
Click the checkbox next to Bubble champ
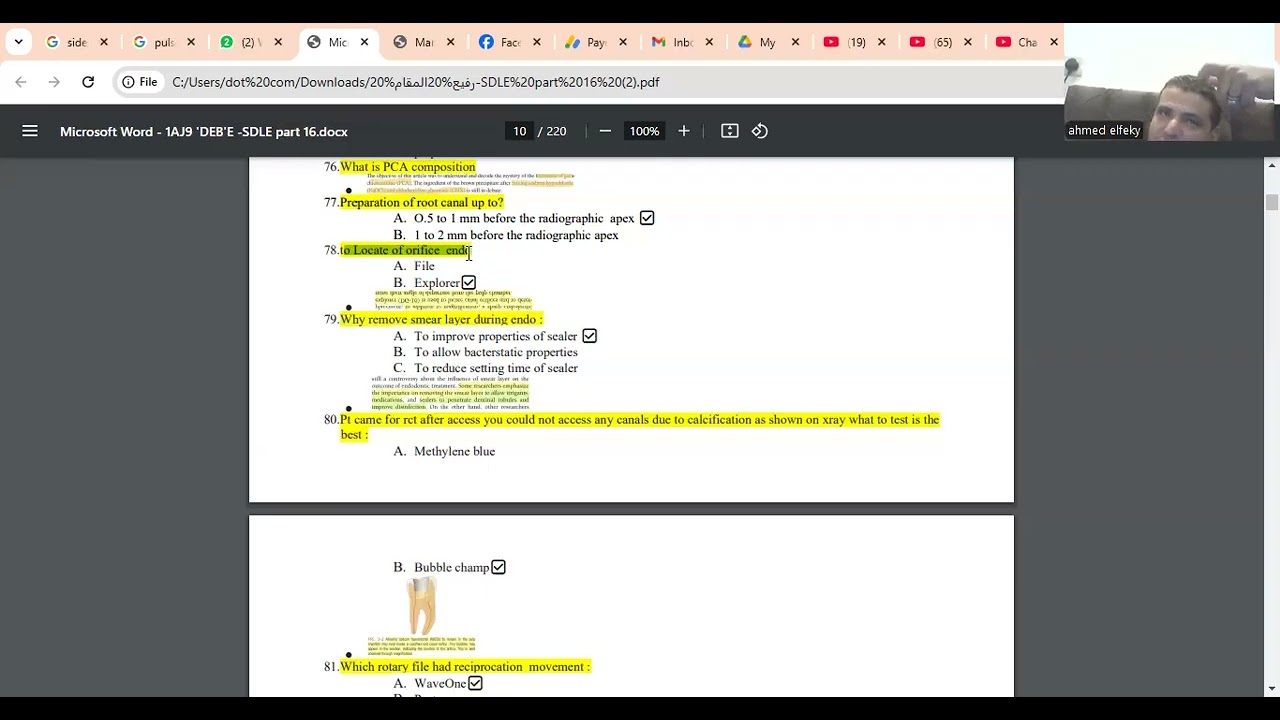(498, 567)
